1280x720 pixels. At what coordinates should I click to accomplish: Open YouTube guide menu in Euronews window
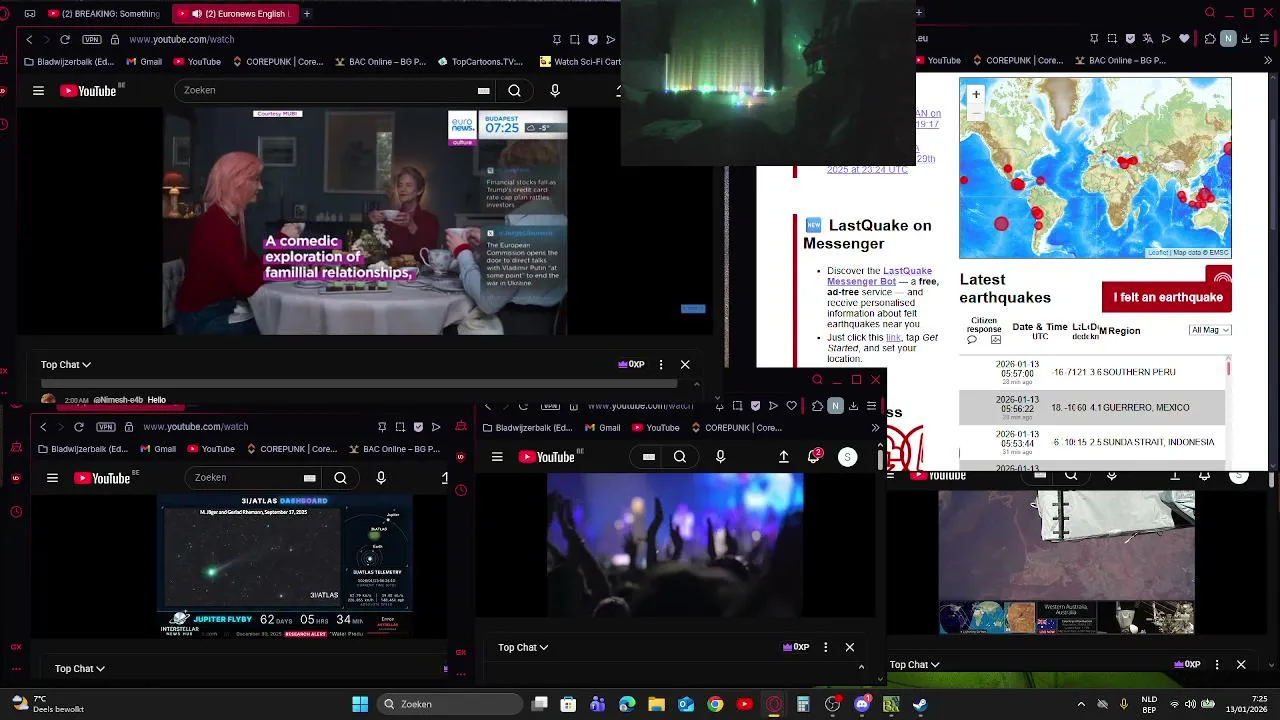click(38, 90)
